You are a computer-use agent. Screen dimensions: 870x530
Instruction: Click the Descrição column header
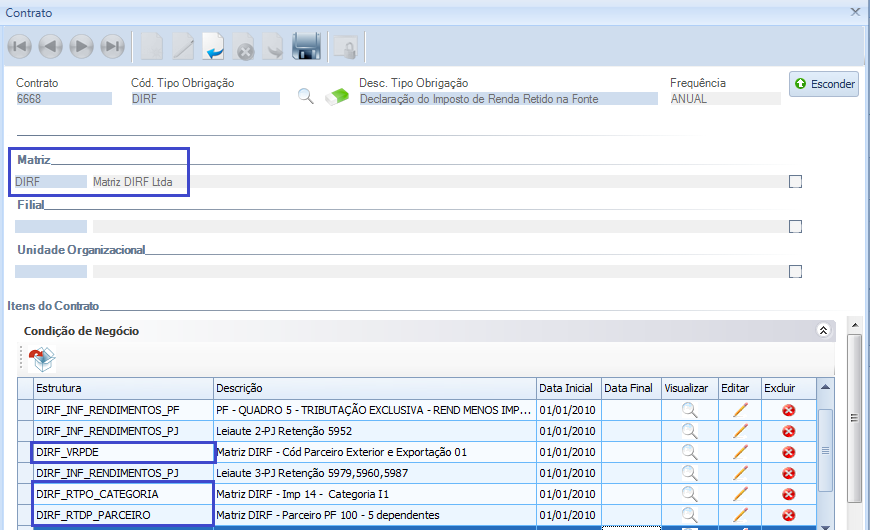point(374,388)
